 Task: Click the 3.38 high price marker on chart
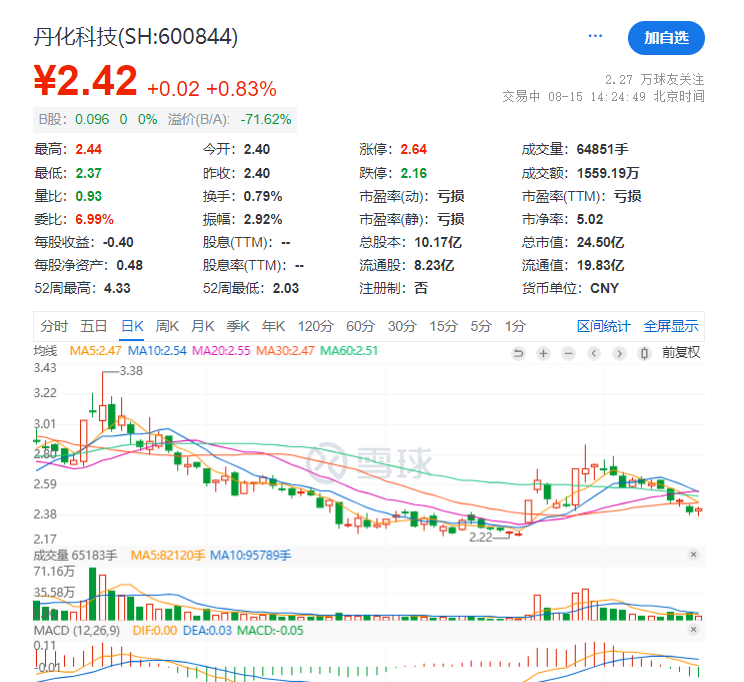pos(131,371)
